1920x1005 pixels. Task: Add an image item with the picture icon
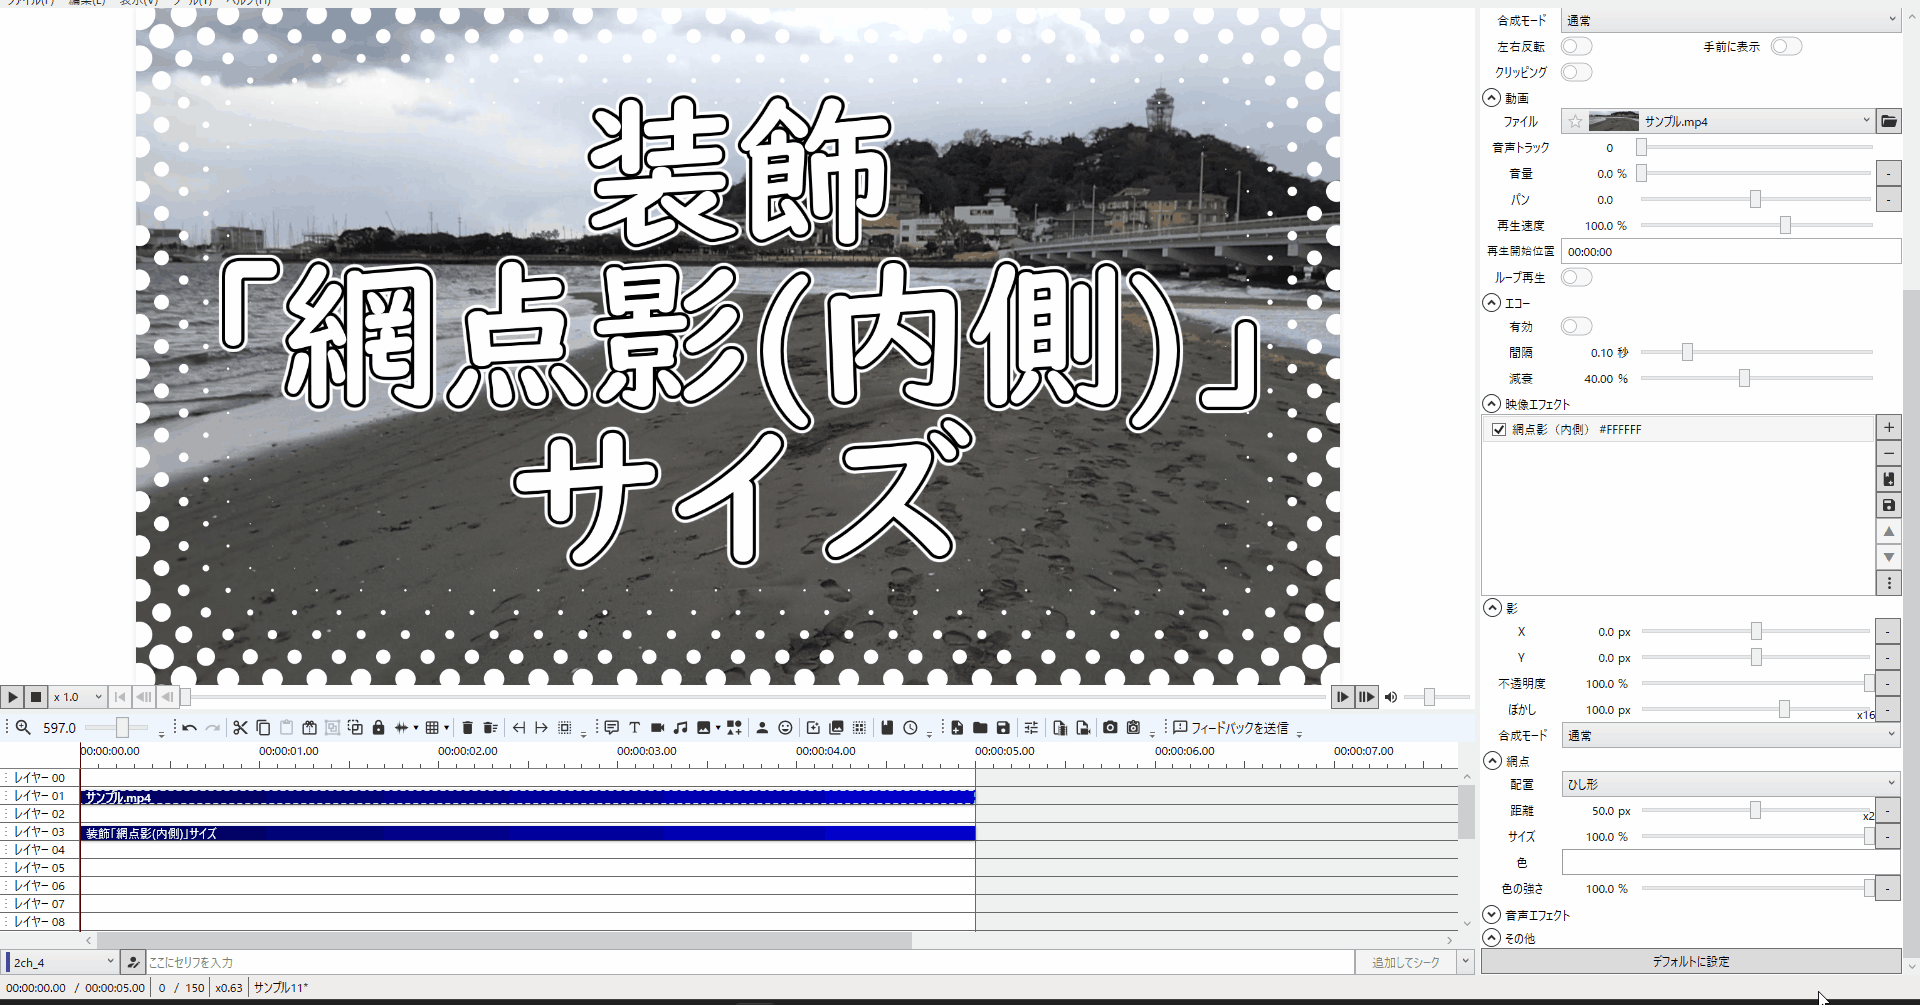(704, 728)
